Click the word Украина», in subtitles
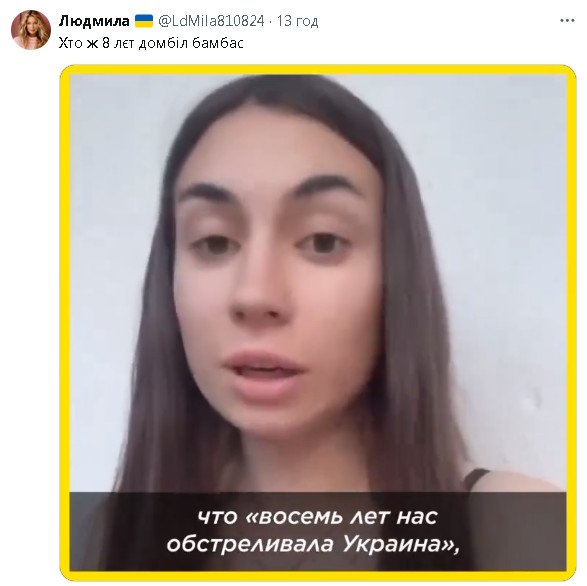 tap(402, 544)
